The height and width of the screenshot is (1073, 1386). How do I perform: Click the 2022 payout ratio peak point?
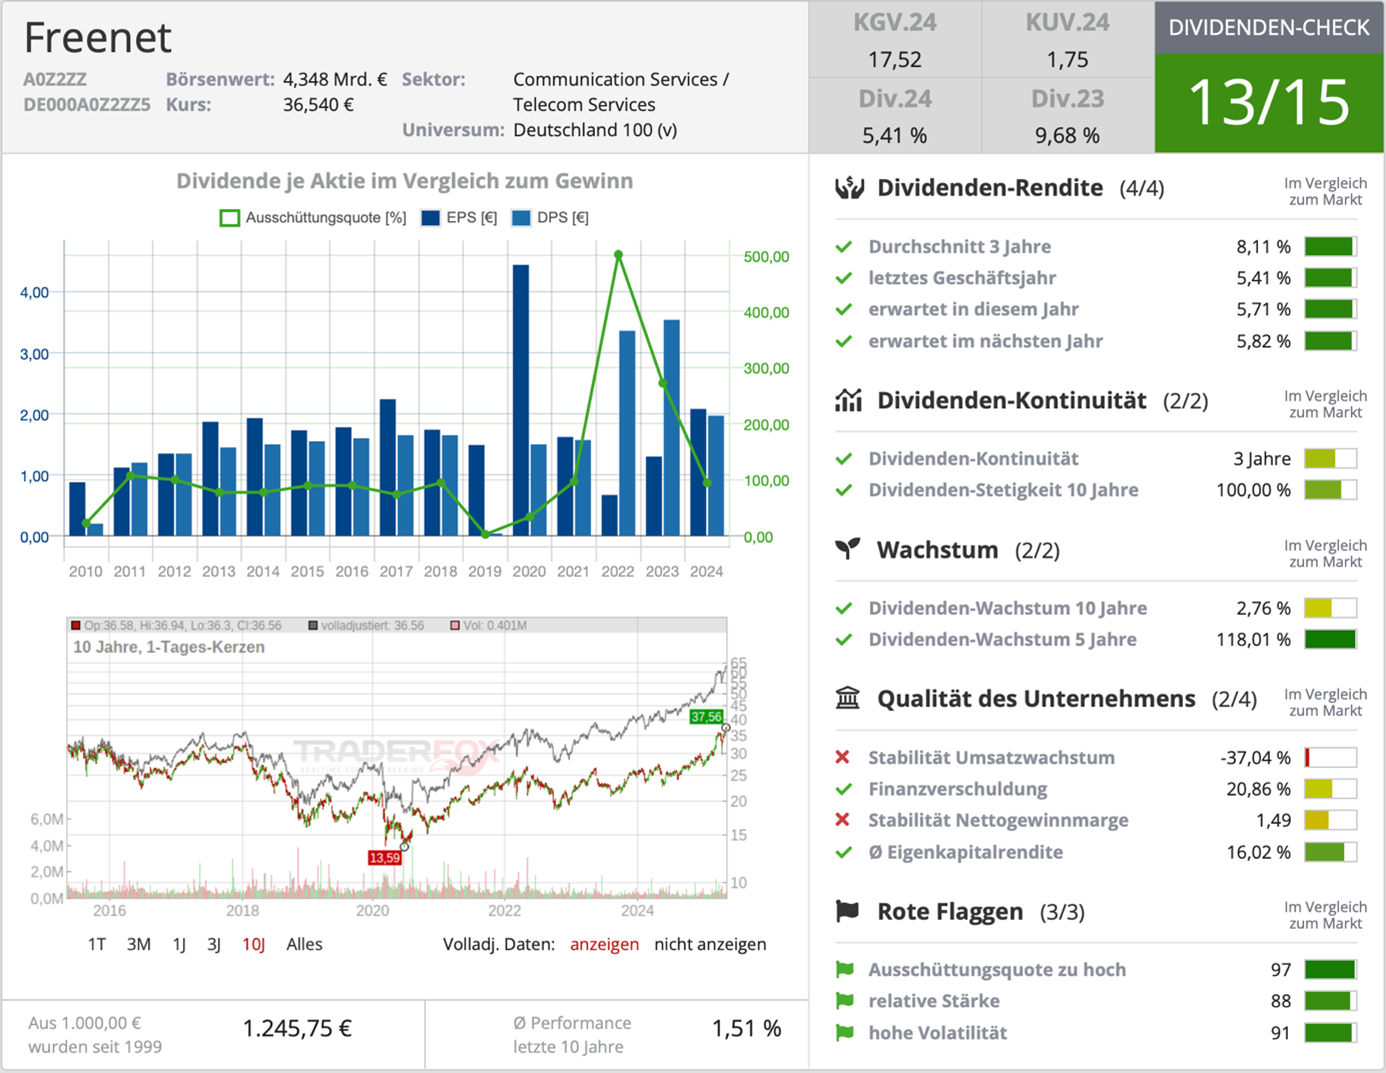click(618, 255)
